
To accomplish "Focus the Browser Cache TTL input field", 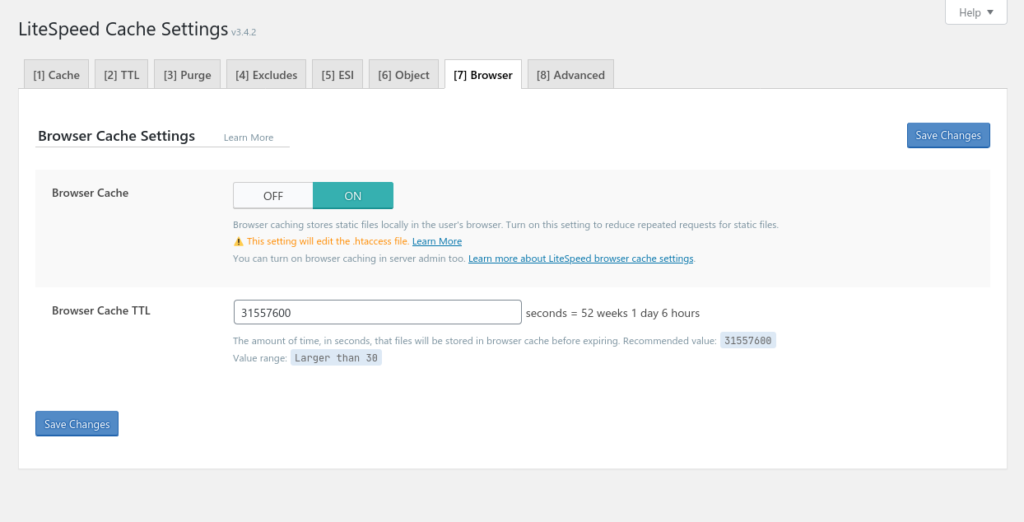I will point(377,312).
